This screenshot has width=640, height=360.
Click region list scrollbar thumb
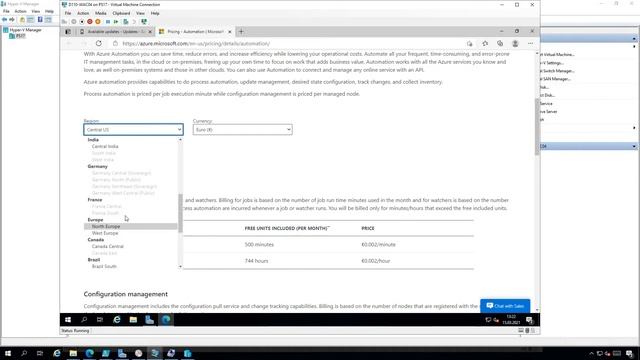pos(180,213)
